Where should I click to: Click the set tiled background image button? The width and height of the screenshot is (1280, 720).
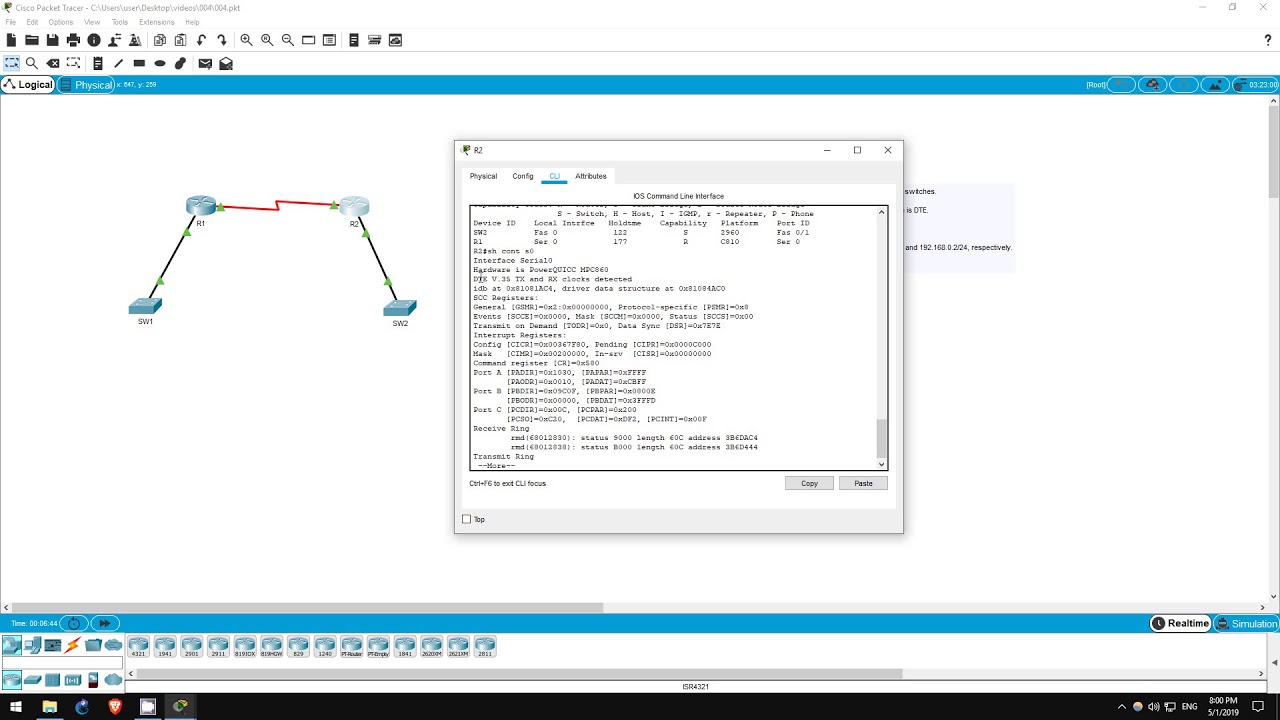(1216, 85)
